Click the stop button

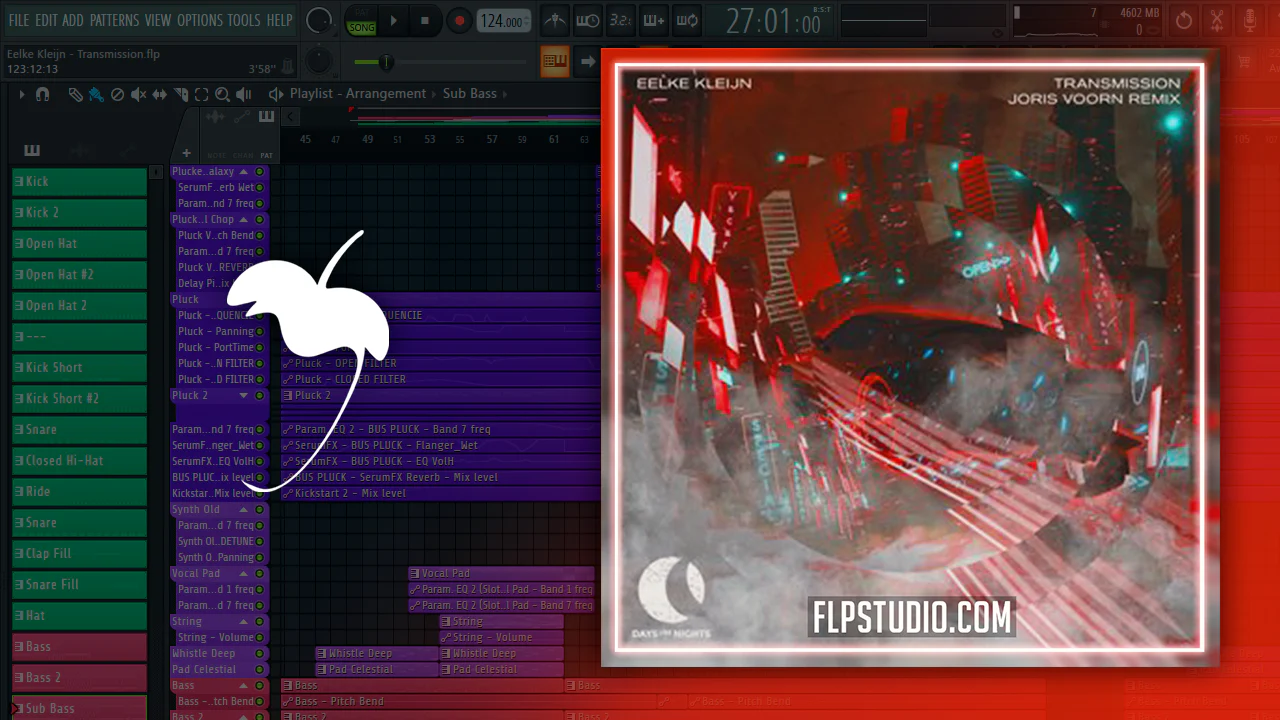click(x=425, y=20)
